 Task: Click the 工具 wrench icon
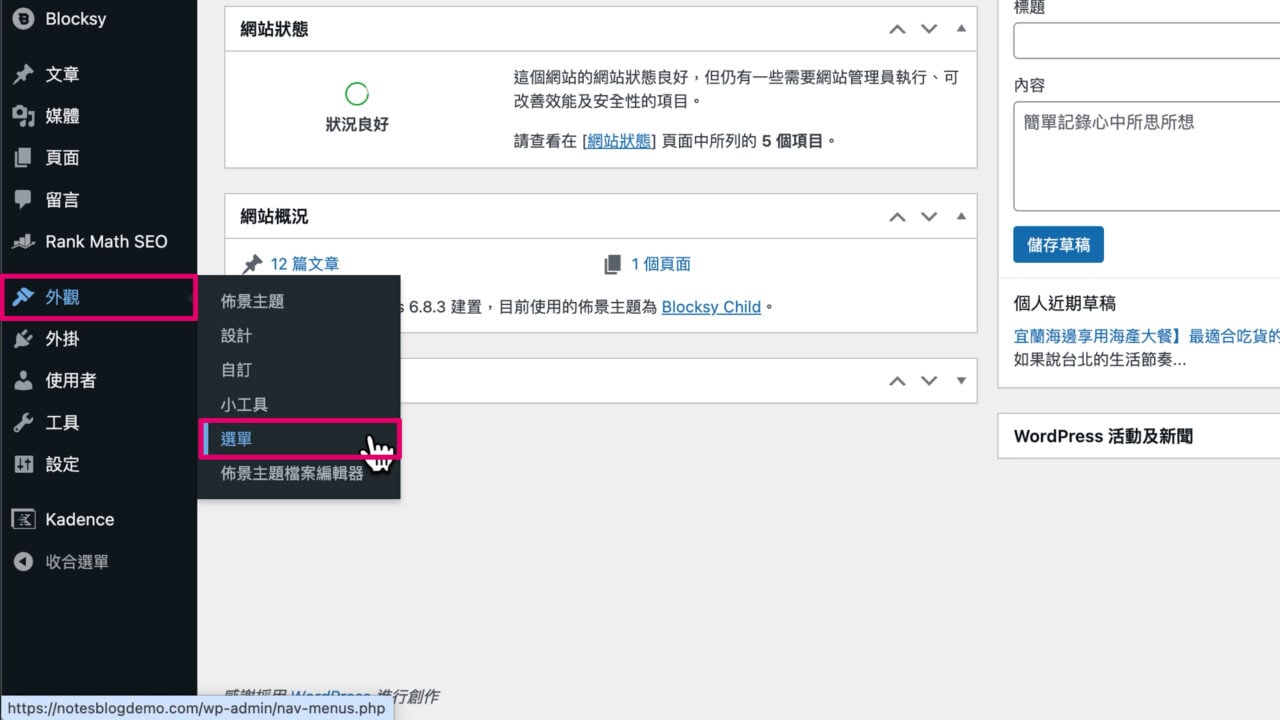(23, 423)
